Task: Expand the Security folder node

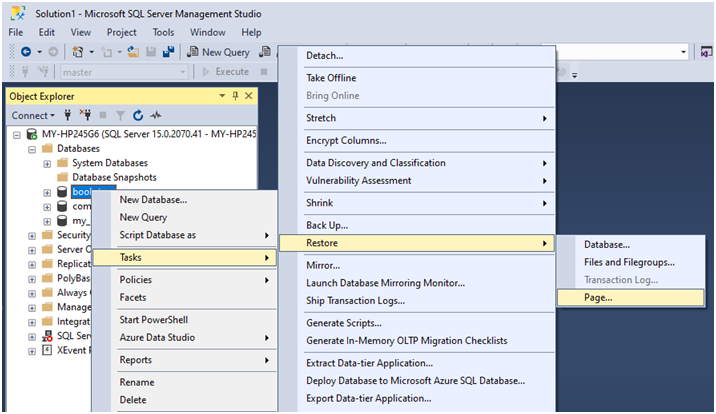Action: point(32,236)
